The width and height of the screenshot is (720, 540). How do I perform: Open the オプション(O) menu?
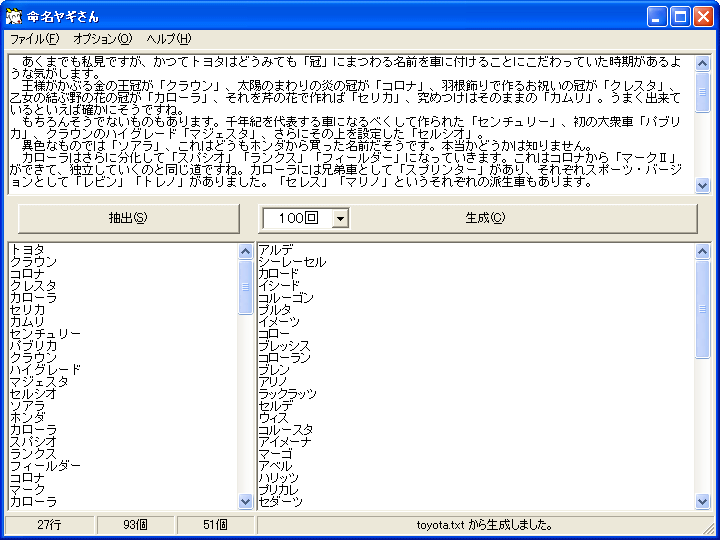pyautogui.click(x=102, y=39)
